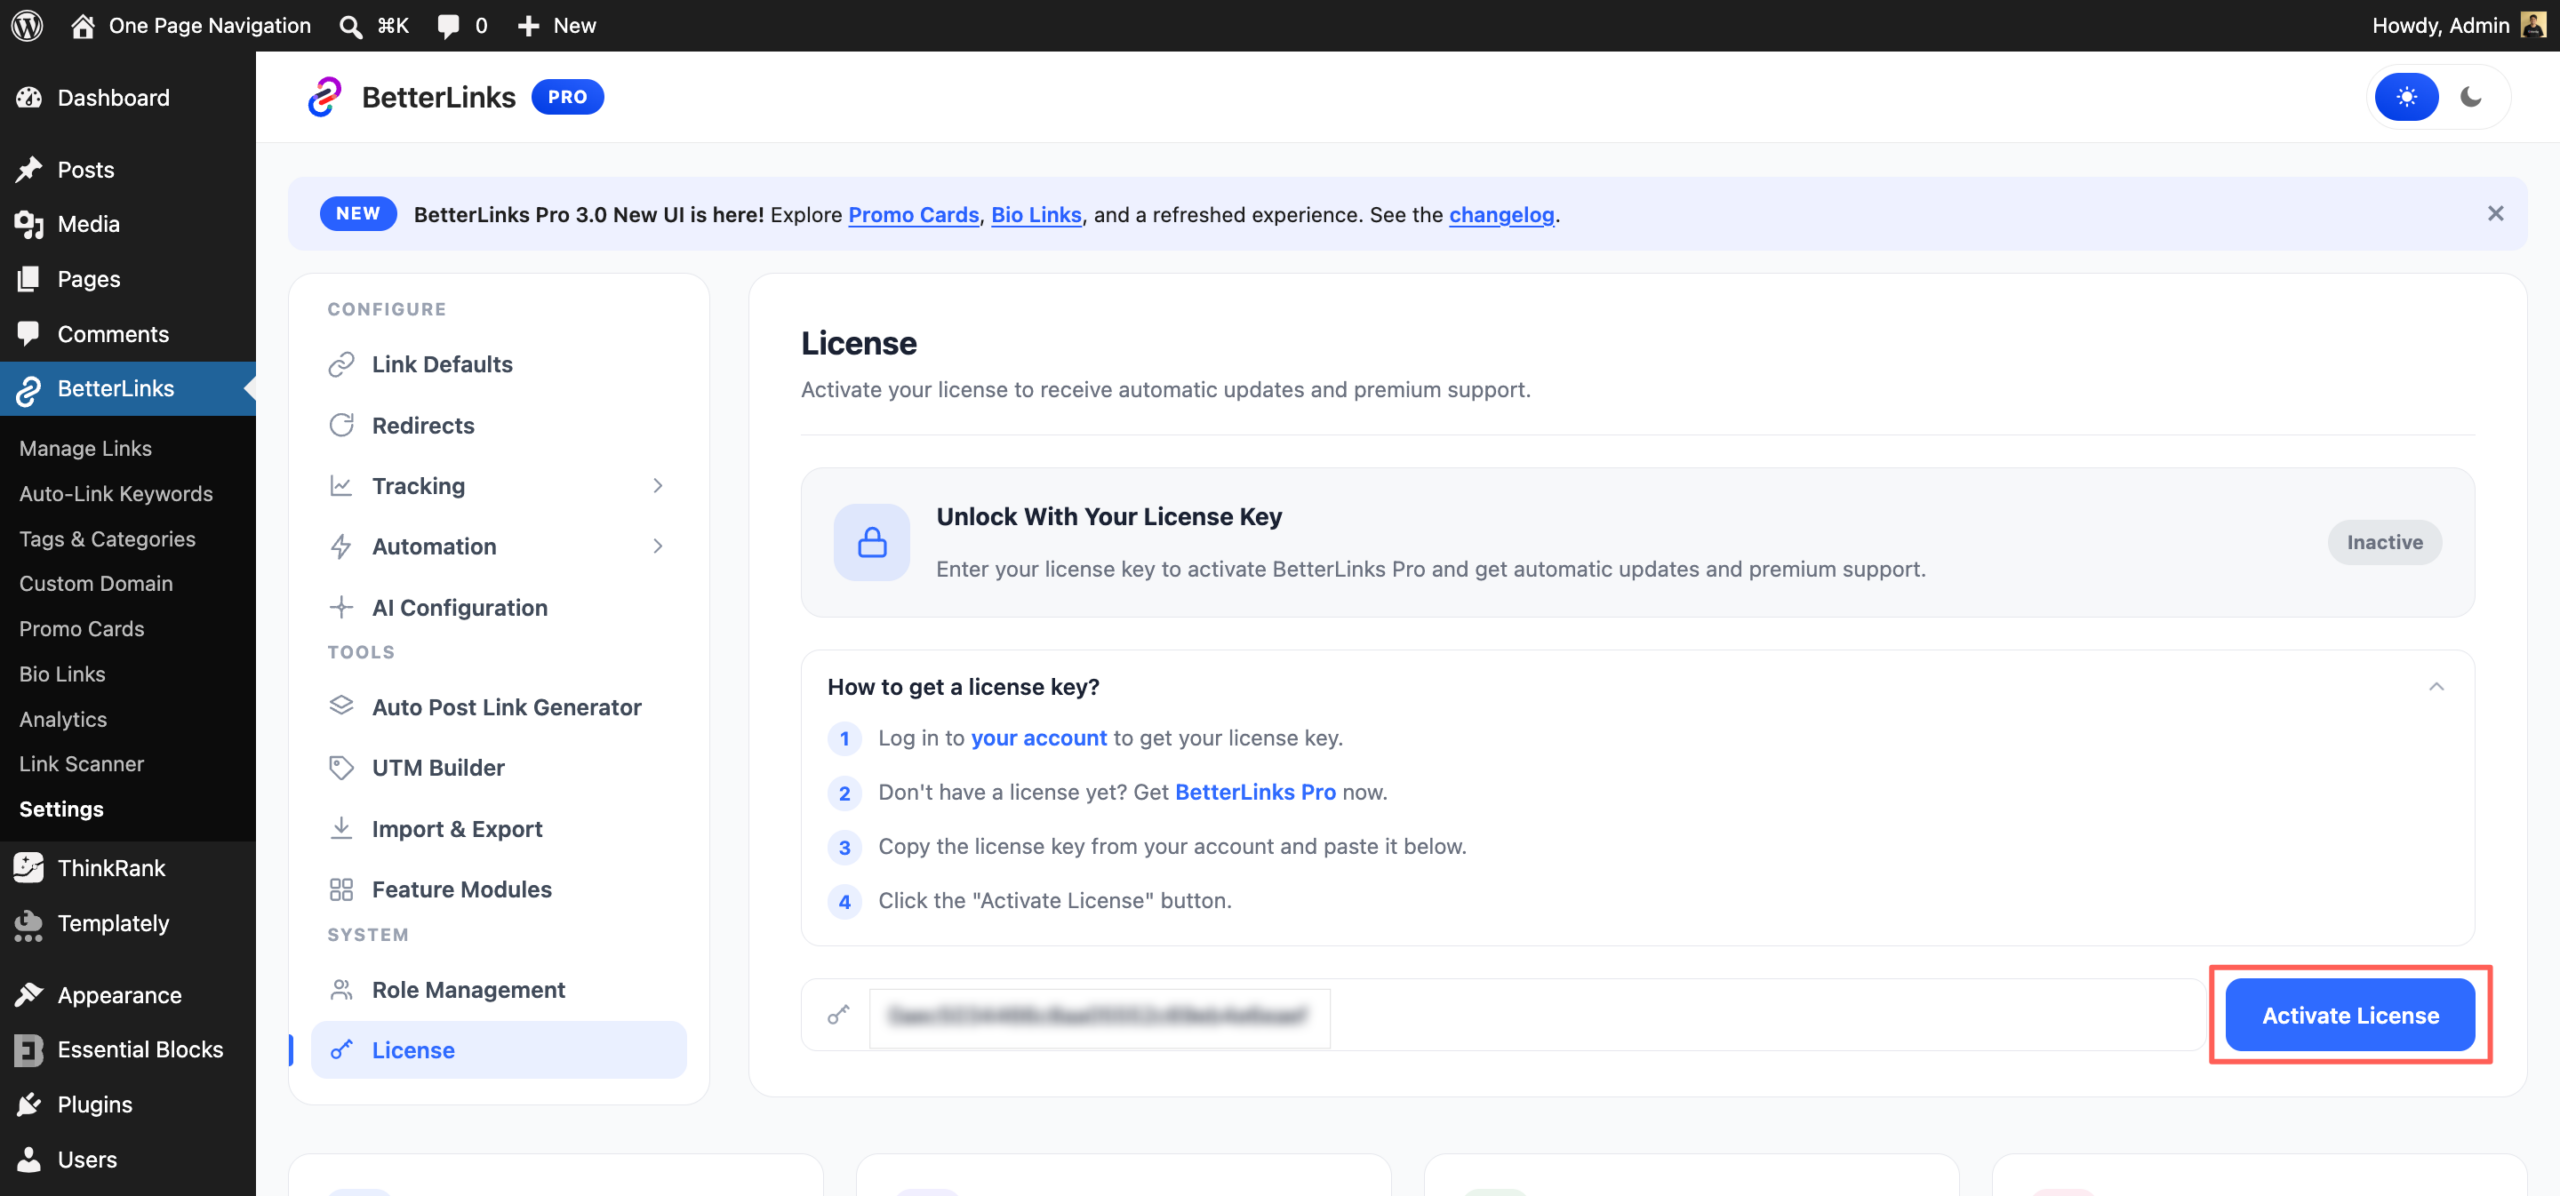The height and width of the screenshot is (1196, 2560).
Task: Open Dashboard in WordPress sidebar
Action: tap(128, 98)
